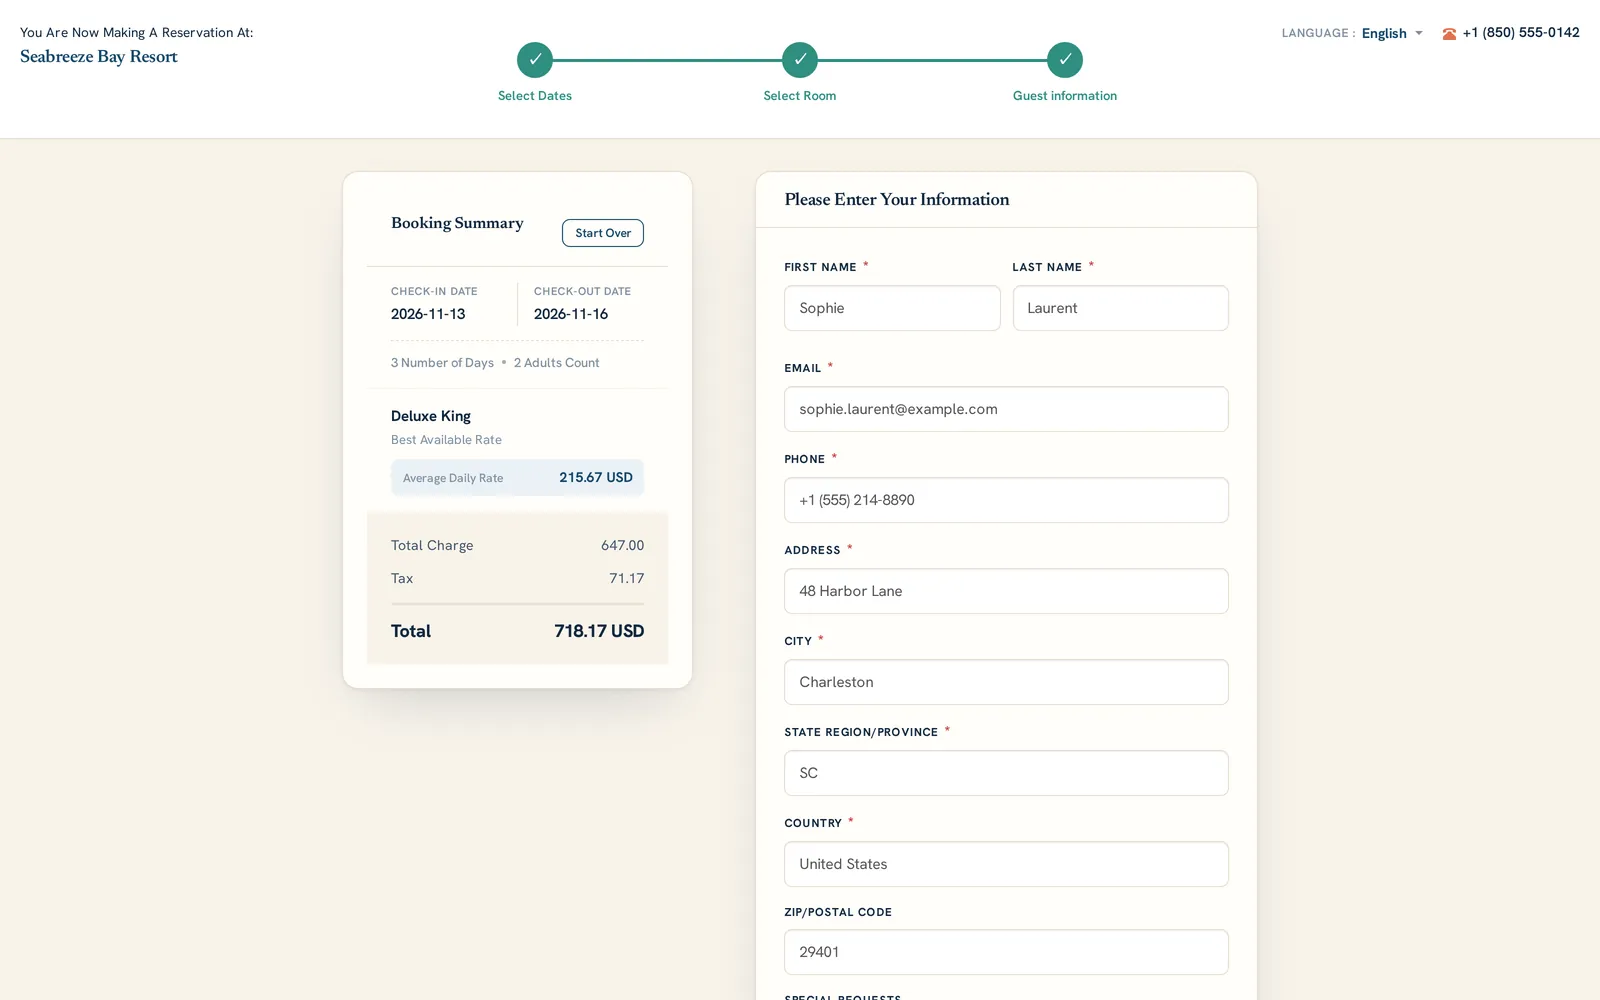Click the State field showing SC
1600x1000 pixels.
[x=1006, y=773]
